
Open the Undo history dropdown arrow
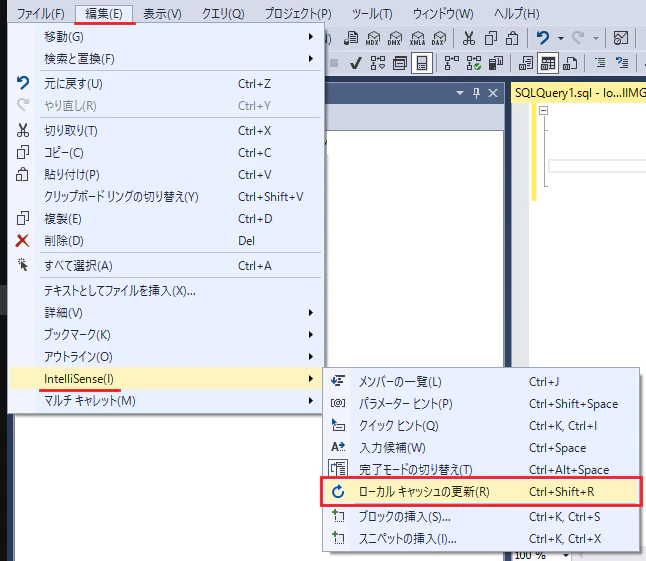pyautogui.click(x=561, y=38)
